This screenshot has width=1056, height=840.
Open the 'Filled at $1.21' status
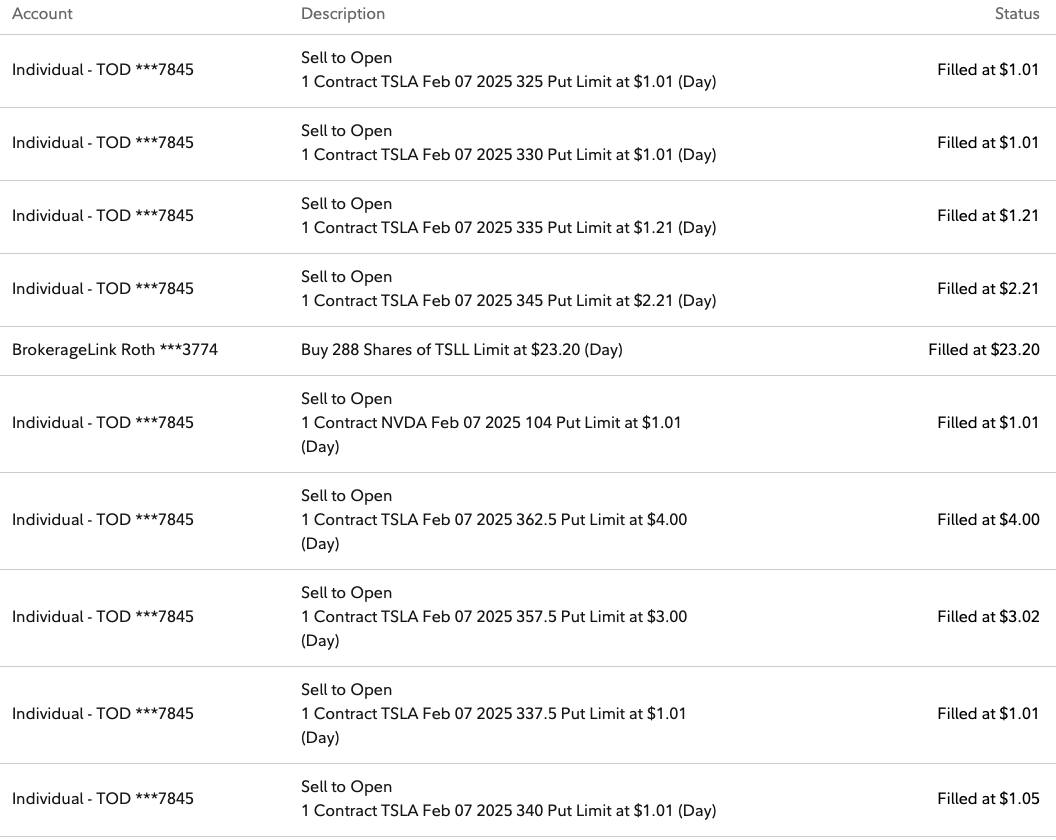point(988,216)
